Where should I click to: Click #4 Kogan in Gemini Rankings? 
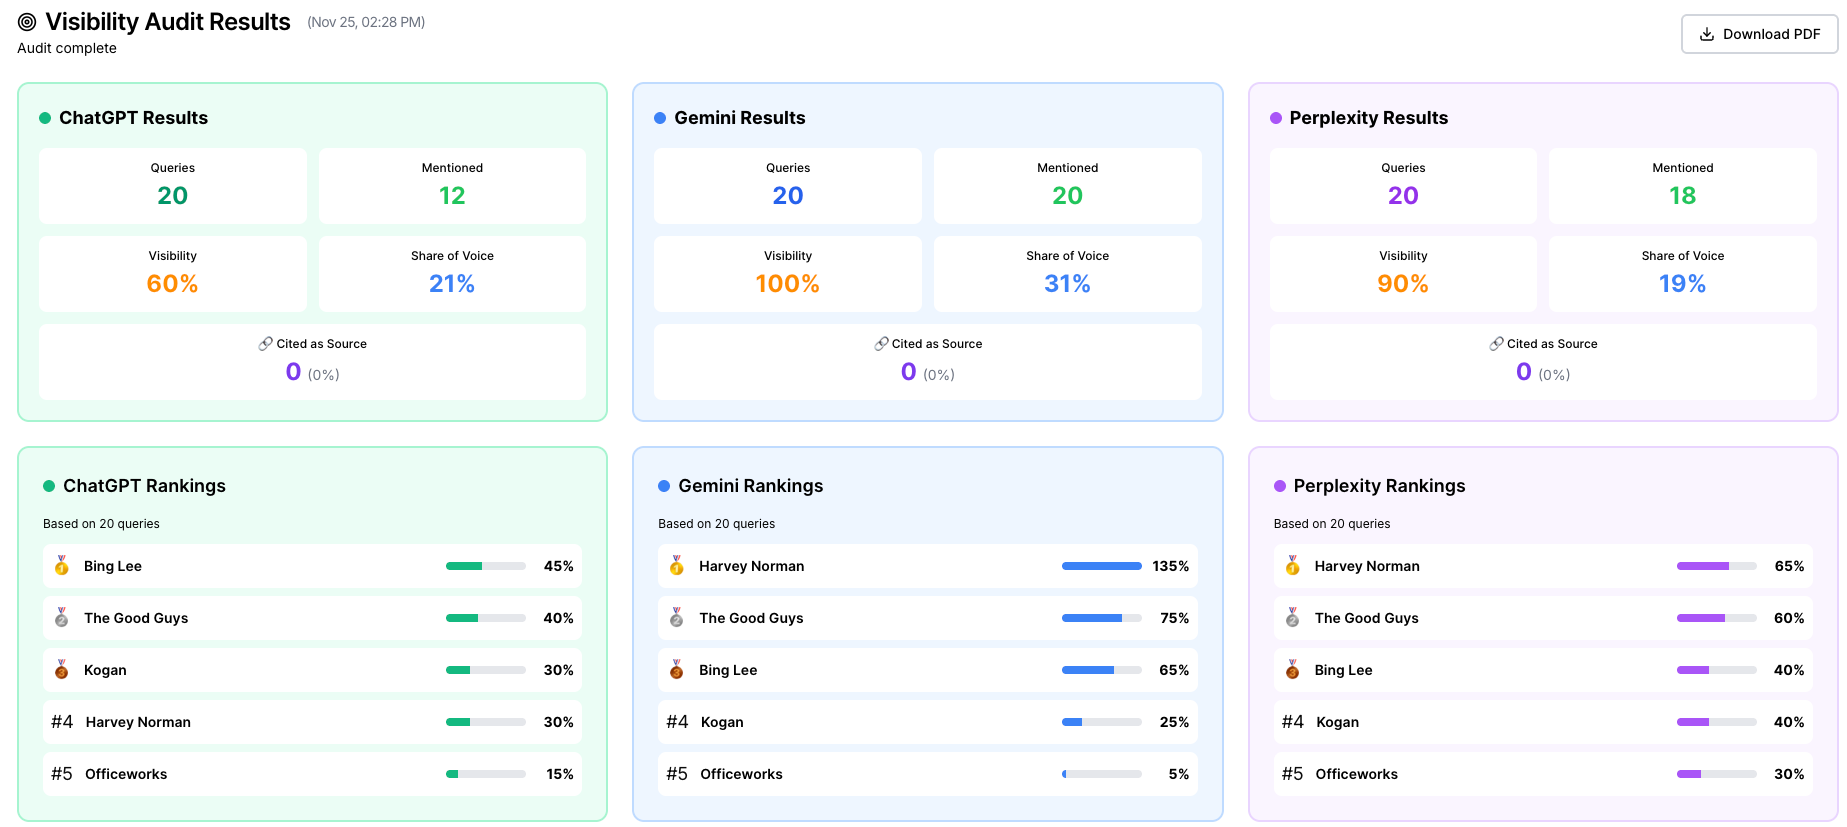928,722
